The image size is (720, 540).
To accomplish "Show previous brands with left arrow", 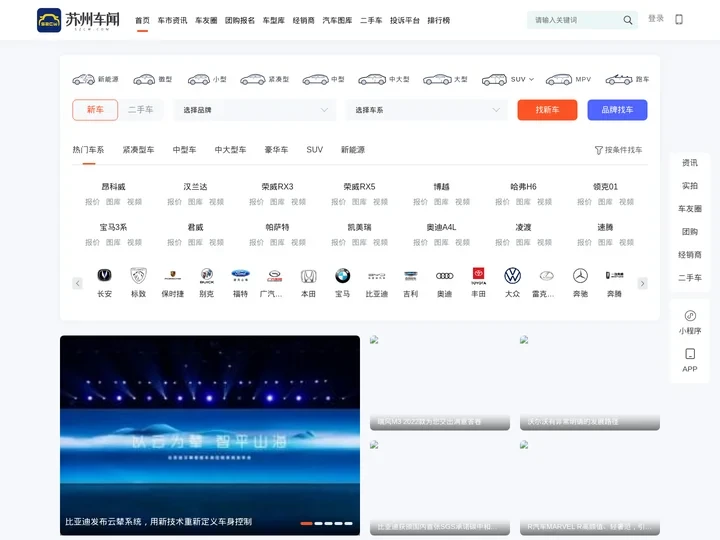I will [78, 283].
